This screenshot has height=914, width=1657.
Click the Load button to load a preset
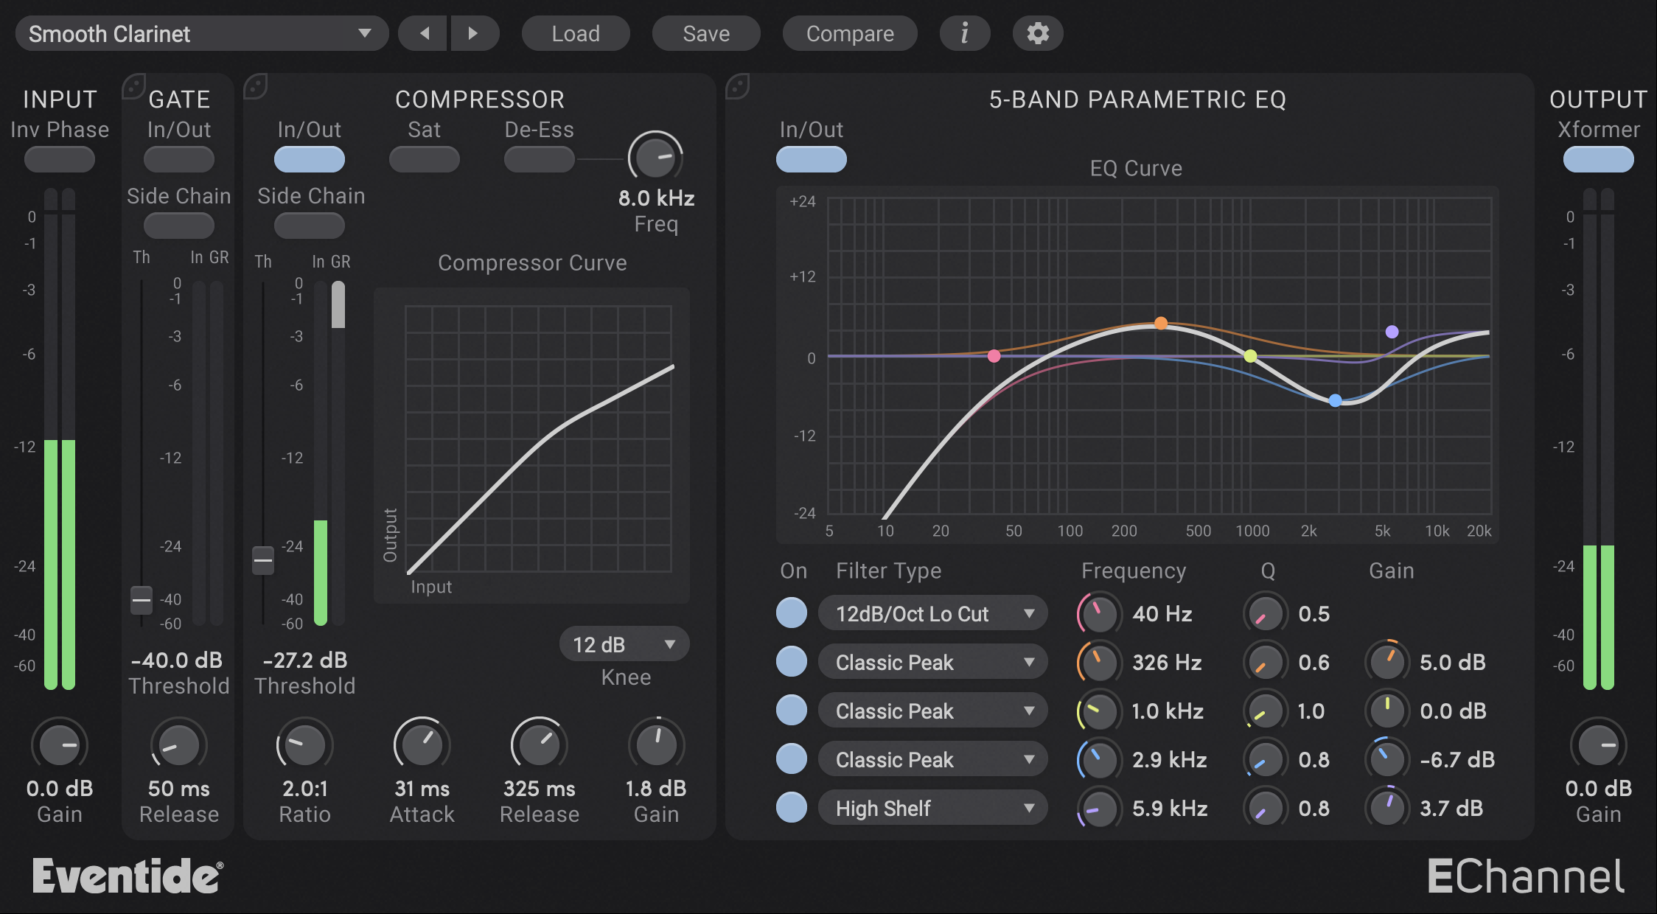(575, 33)
